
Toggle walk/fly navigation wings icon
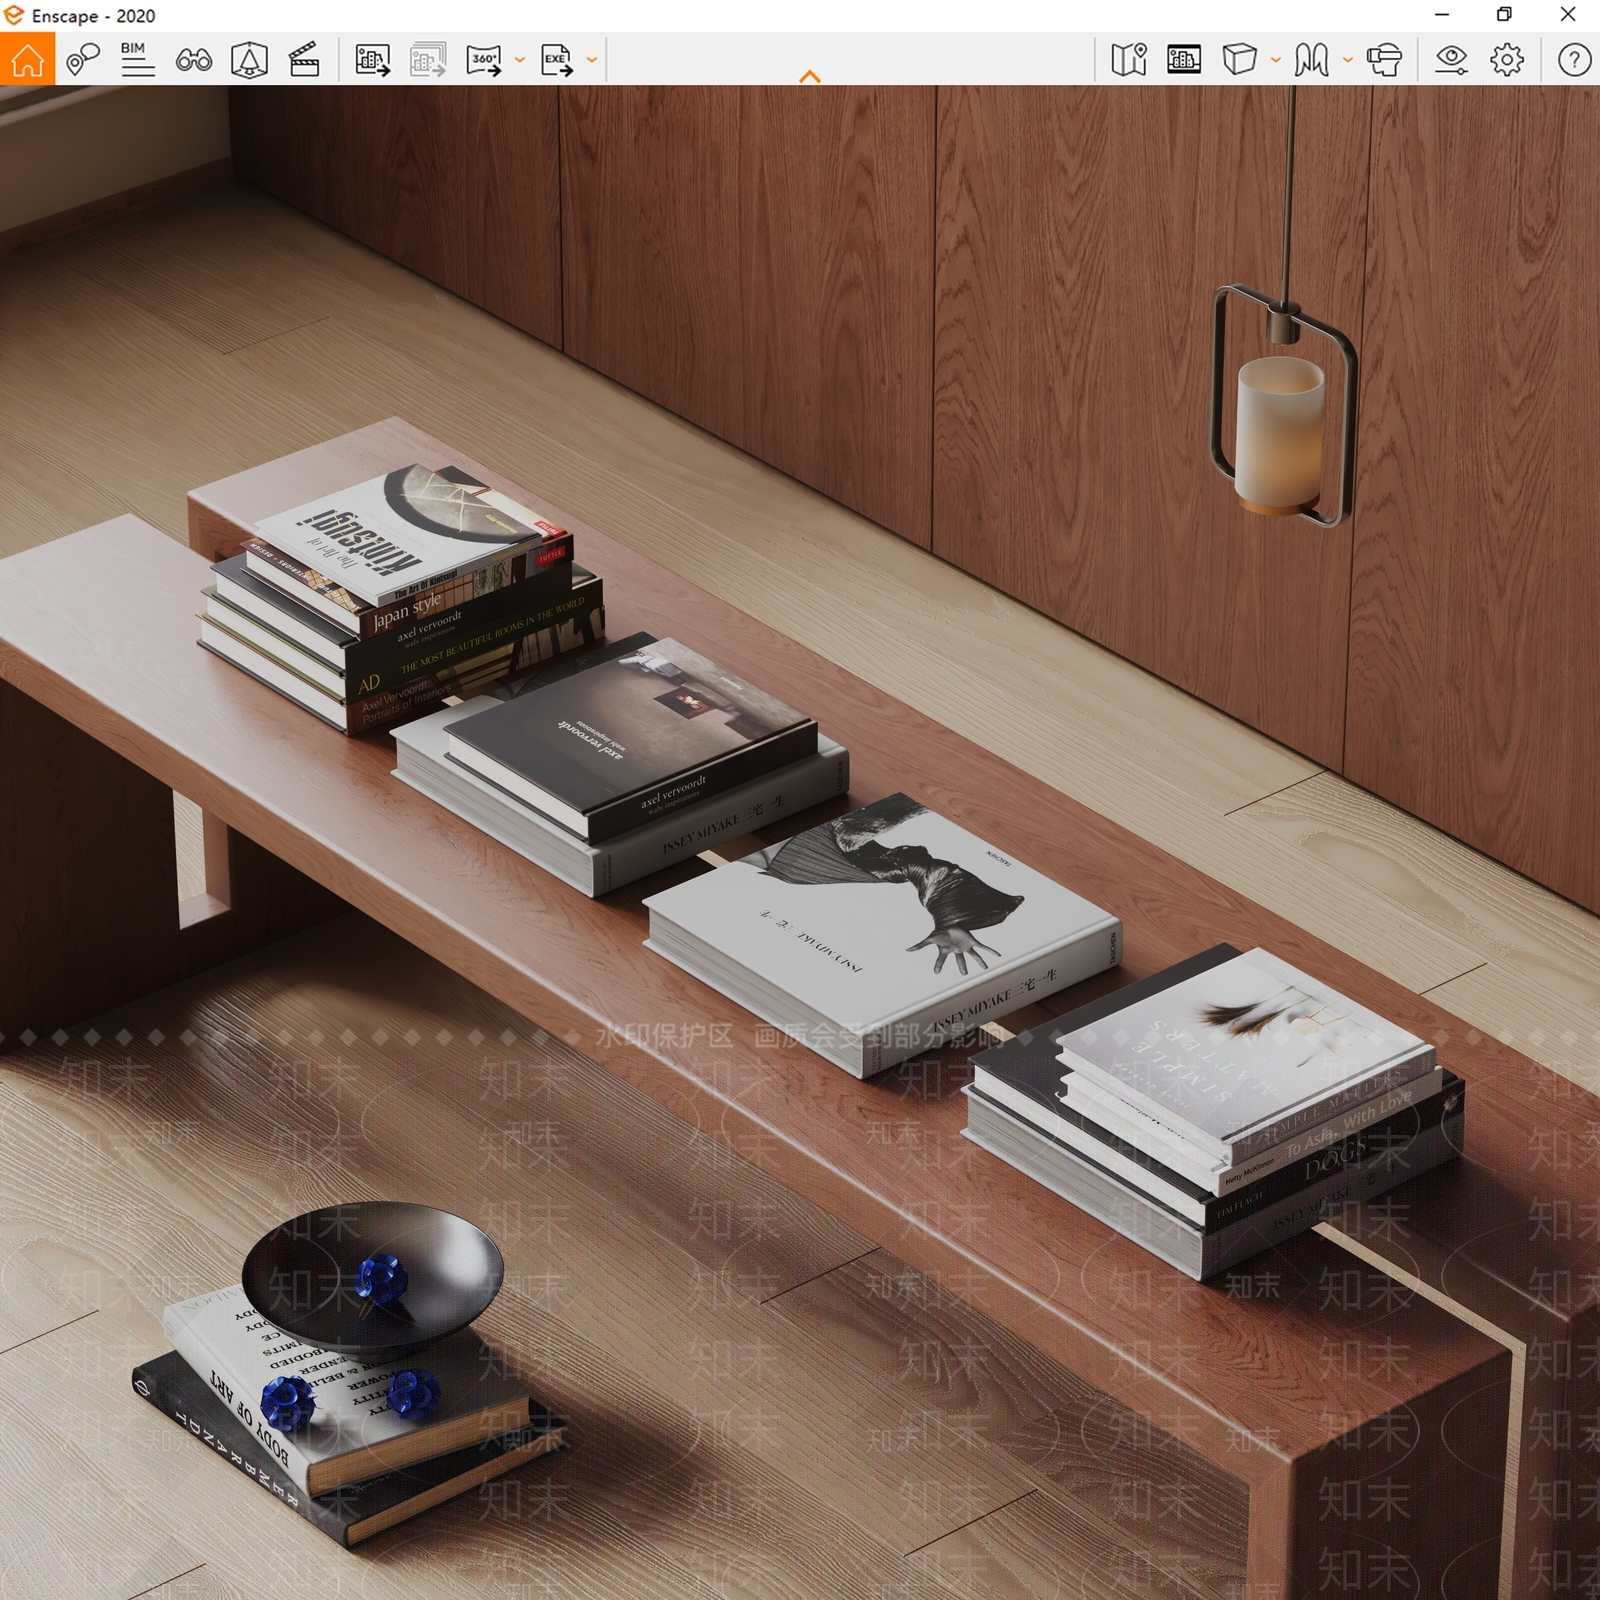(1311, 60)
